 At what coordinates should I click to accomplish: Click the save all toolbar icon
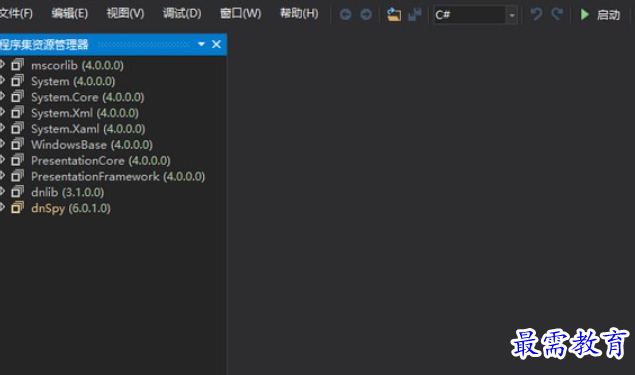[x=415, y=15]
